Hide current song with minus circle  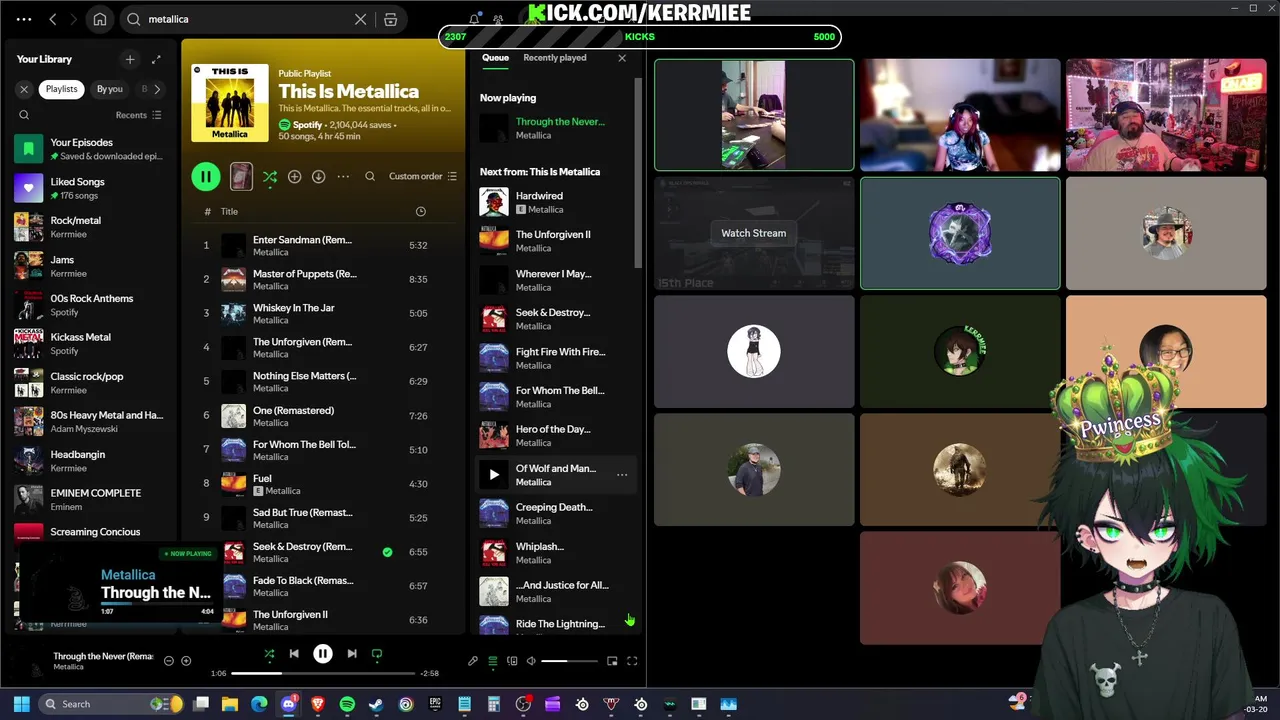168,660
